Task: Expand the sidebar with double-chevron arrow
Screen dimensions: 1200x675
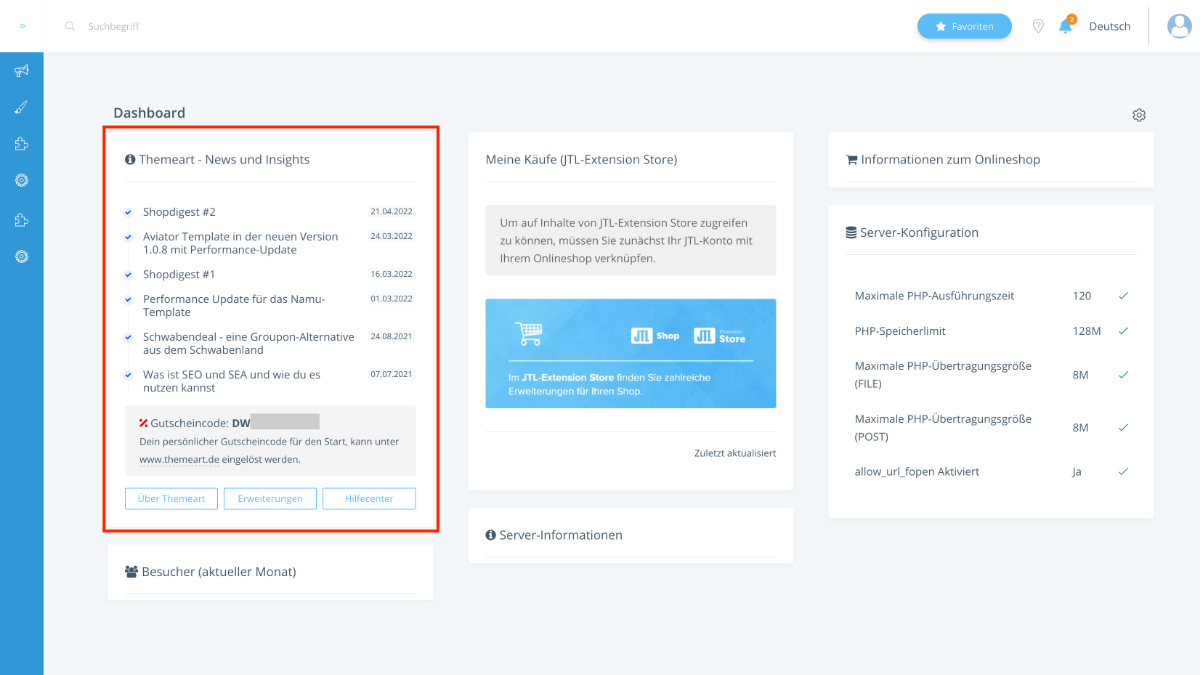Action: (22, 26)
